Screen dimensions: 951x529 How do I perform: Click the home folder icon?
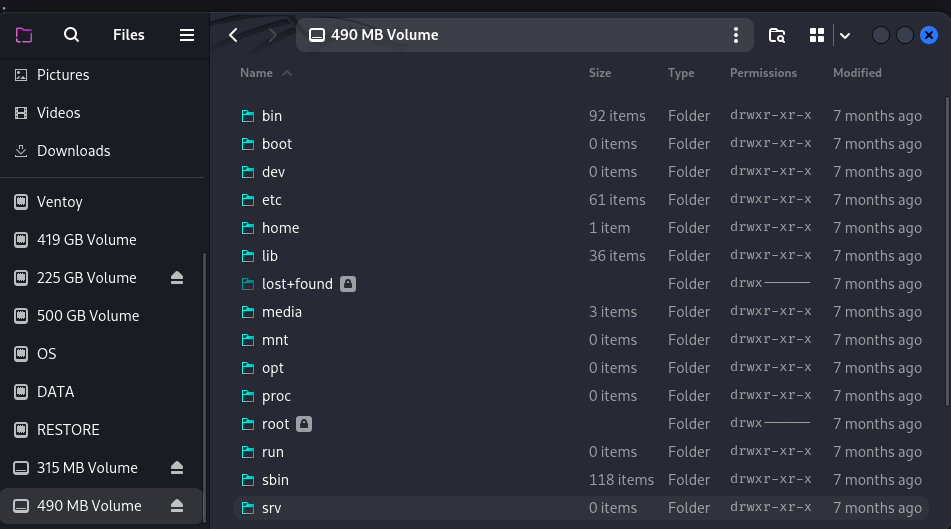(247, 228)
